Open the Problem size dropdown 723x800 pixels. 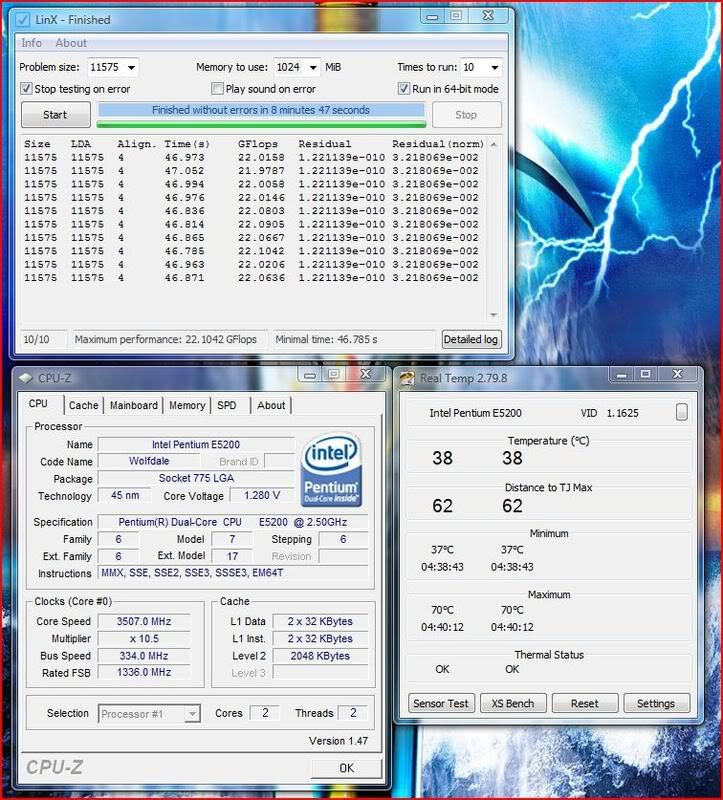point(132,67)
